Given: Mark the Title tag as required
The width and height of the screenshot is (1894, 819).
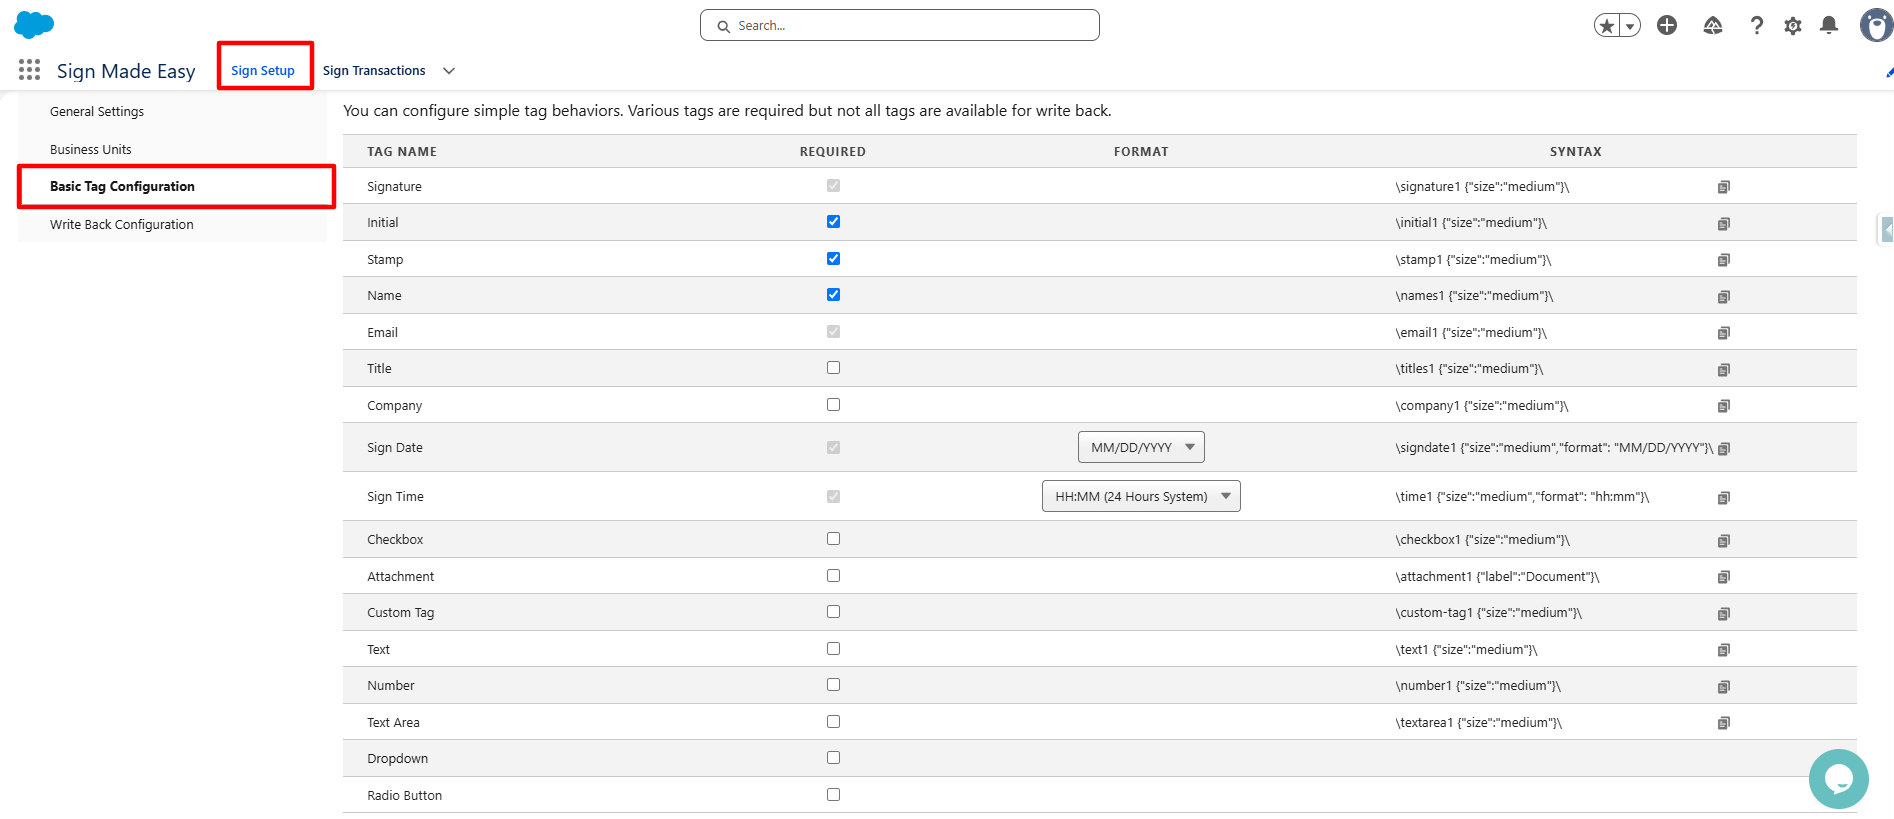Looking at the screenshot, I should (833, 368).
